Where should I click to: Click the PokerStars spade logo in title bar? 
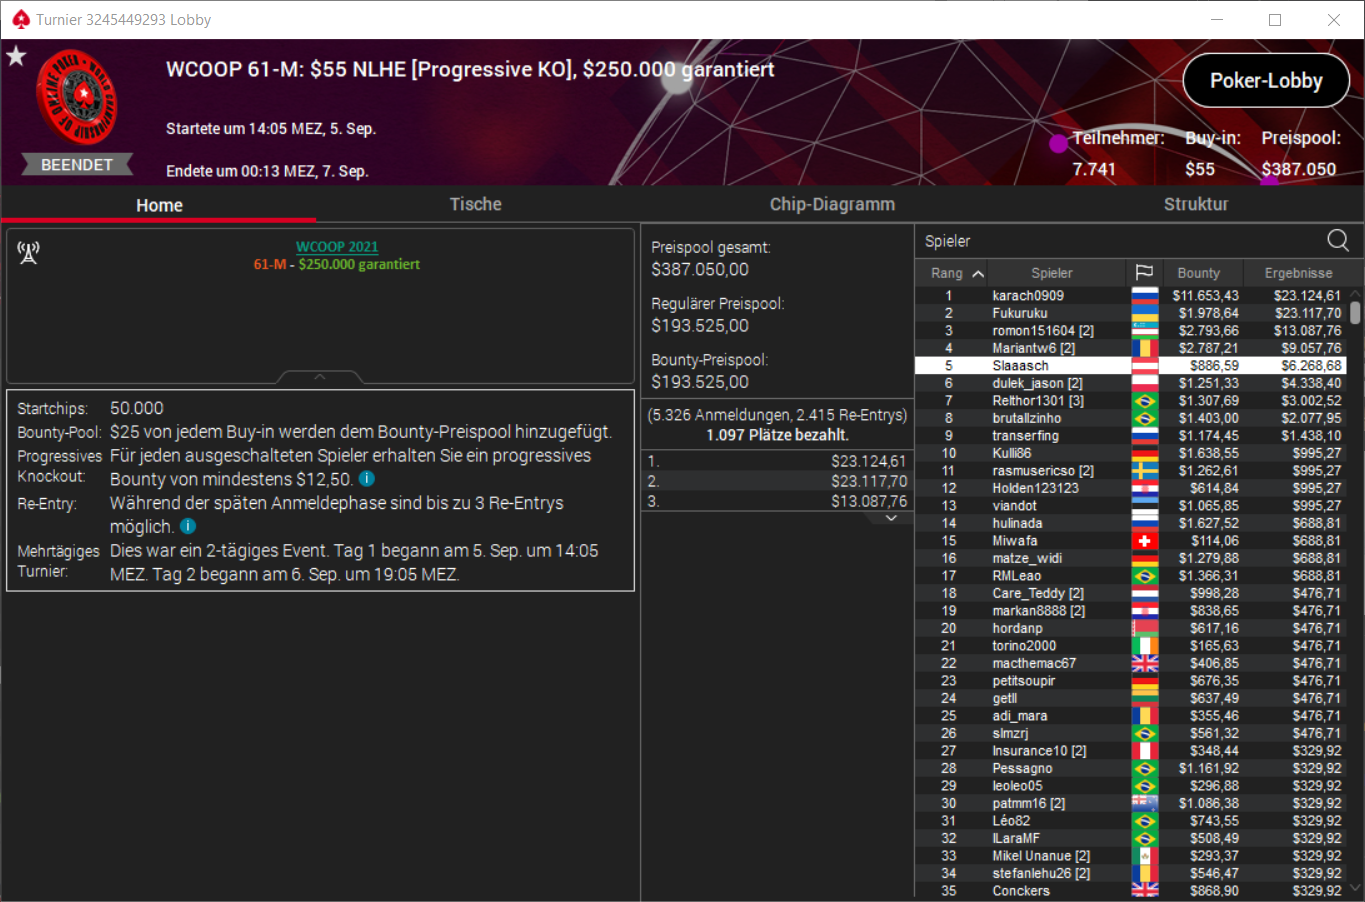pyautogui.click(x=20, y=19)
